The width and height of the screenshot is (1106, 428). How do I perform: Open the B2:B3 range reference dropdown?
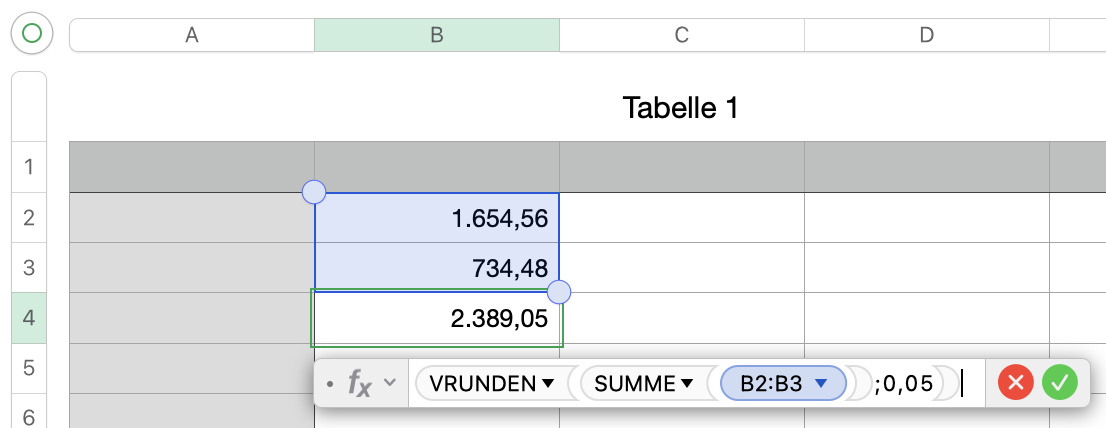[x=821, y=383]
